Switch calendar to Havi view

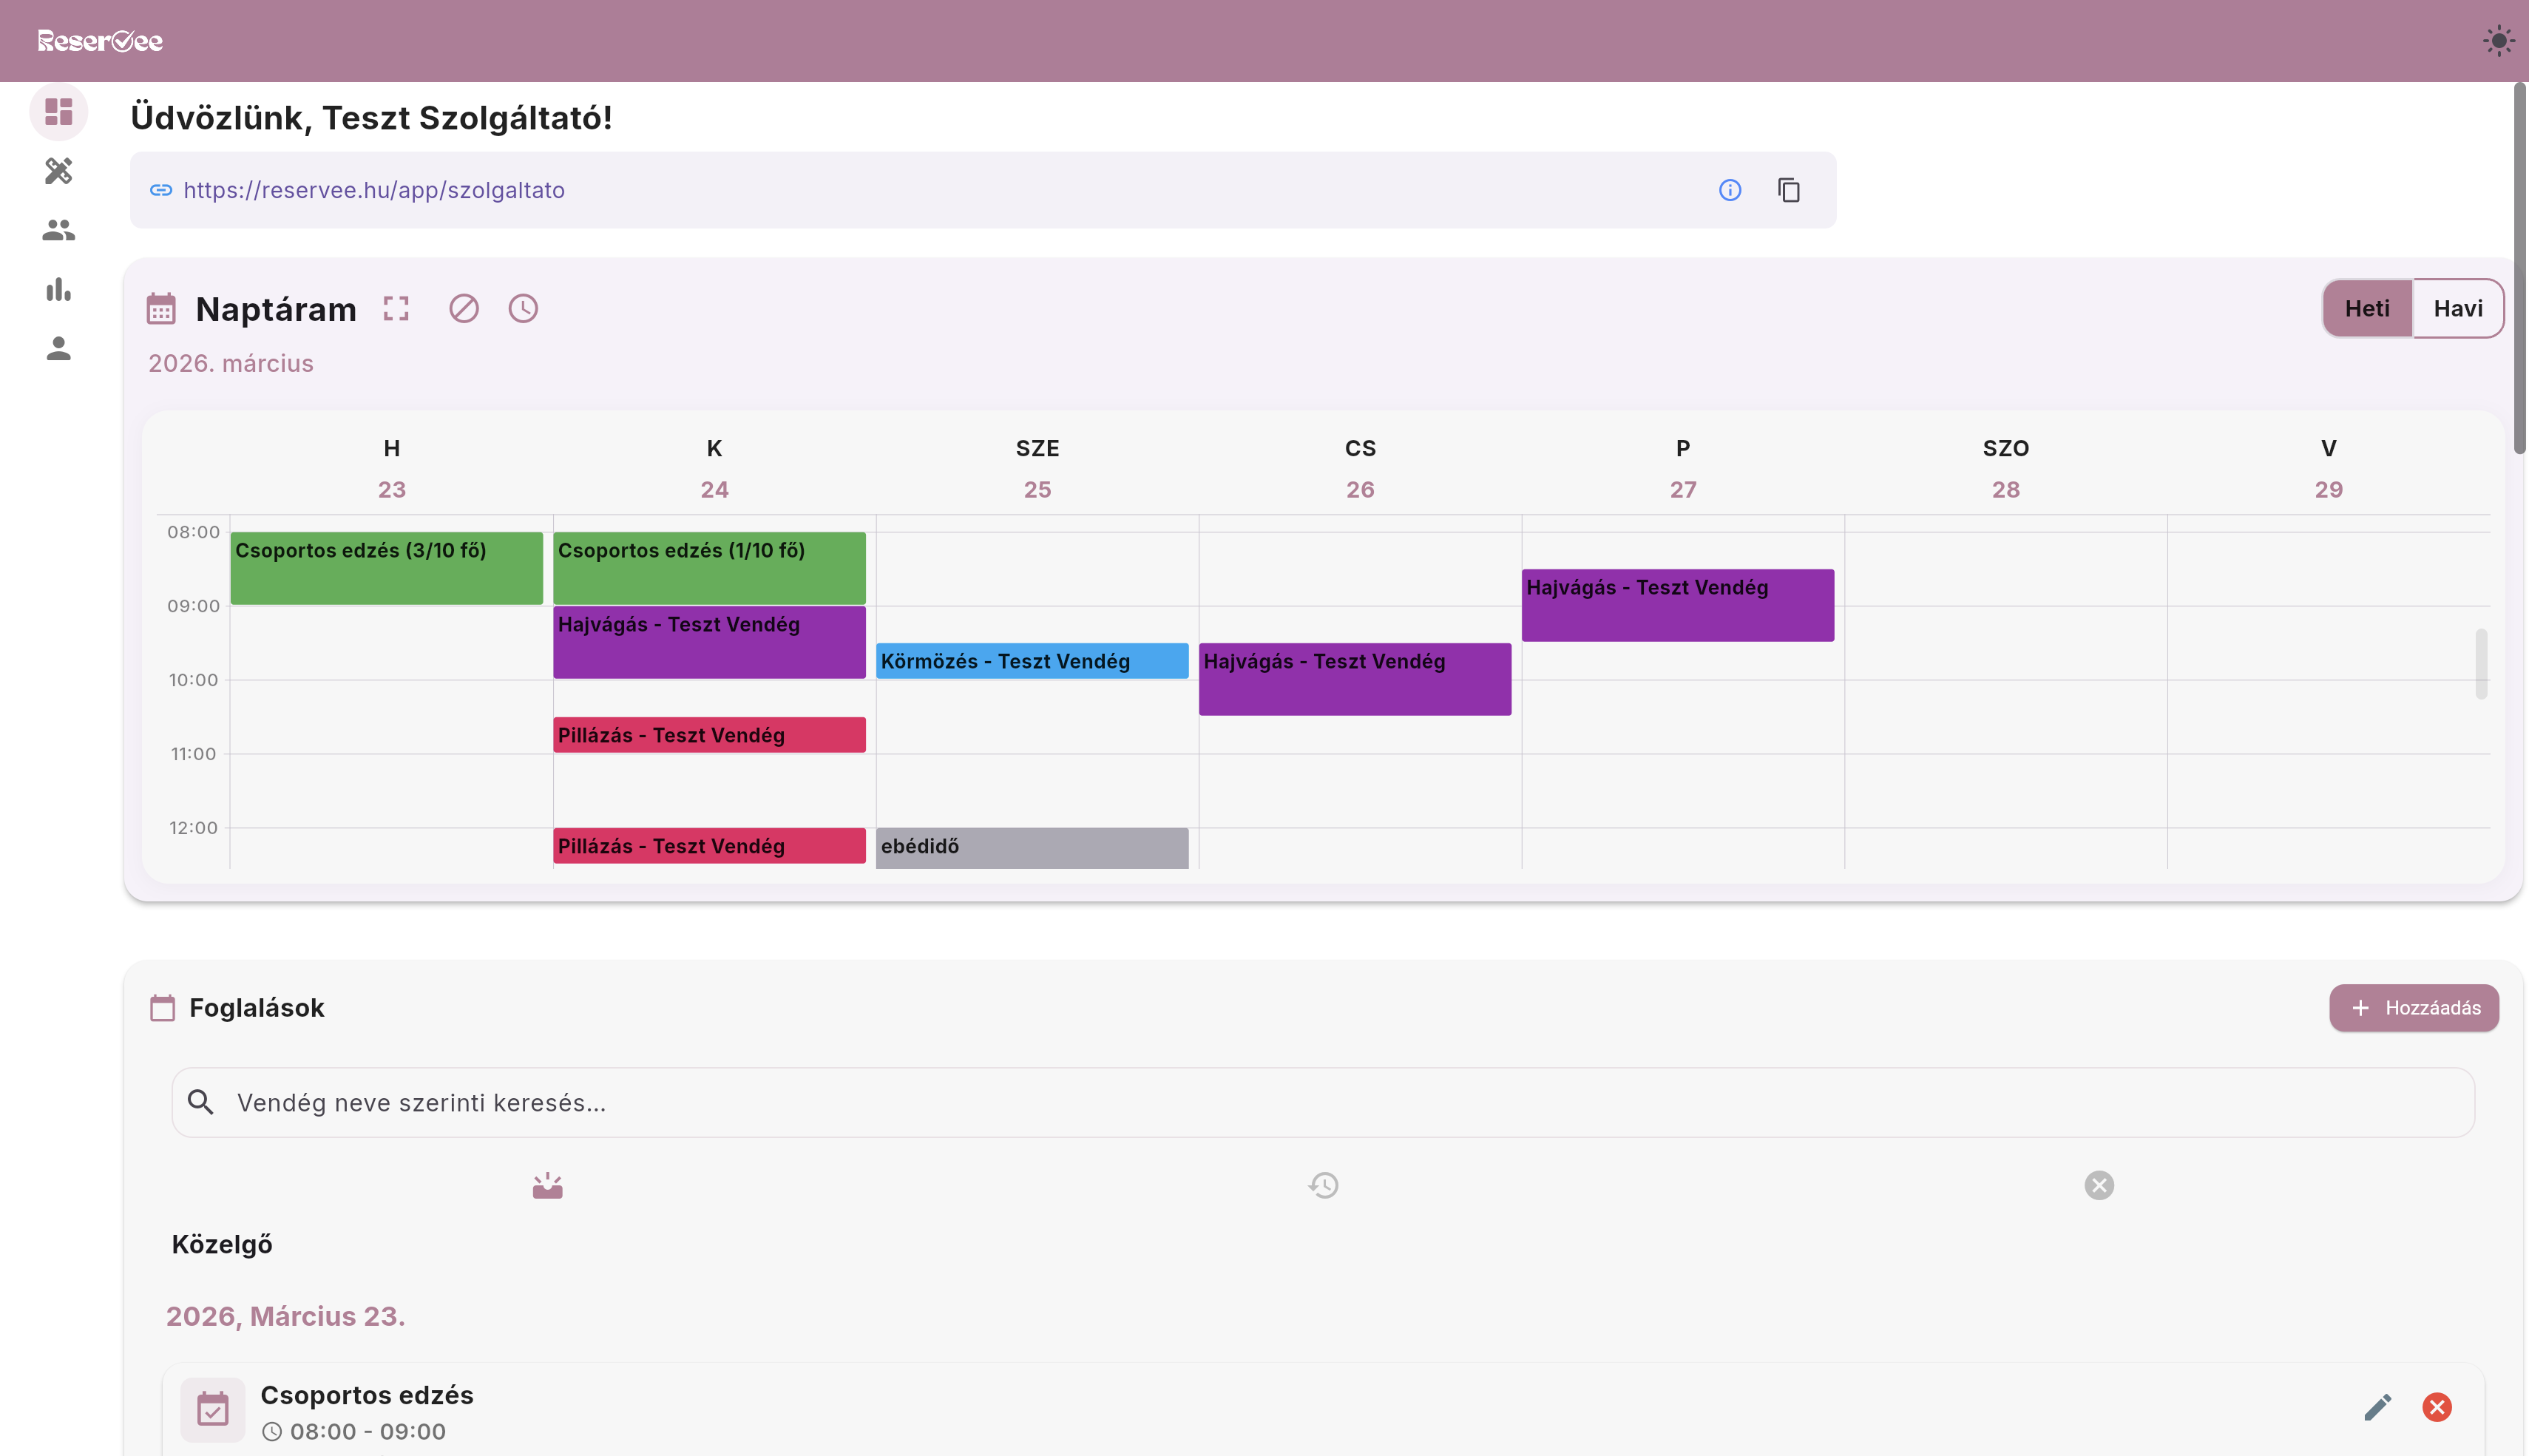[2457, 309]
